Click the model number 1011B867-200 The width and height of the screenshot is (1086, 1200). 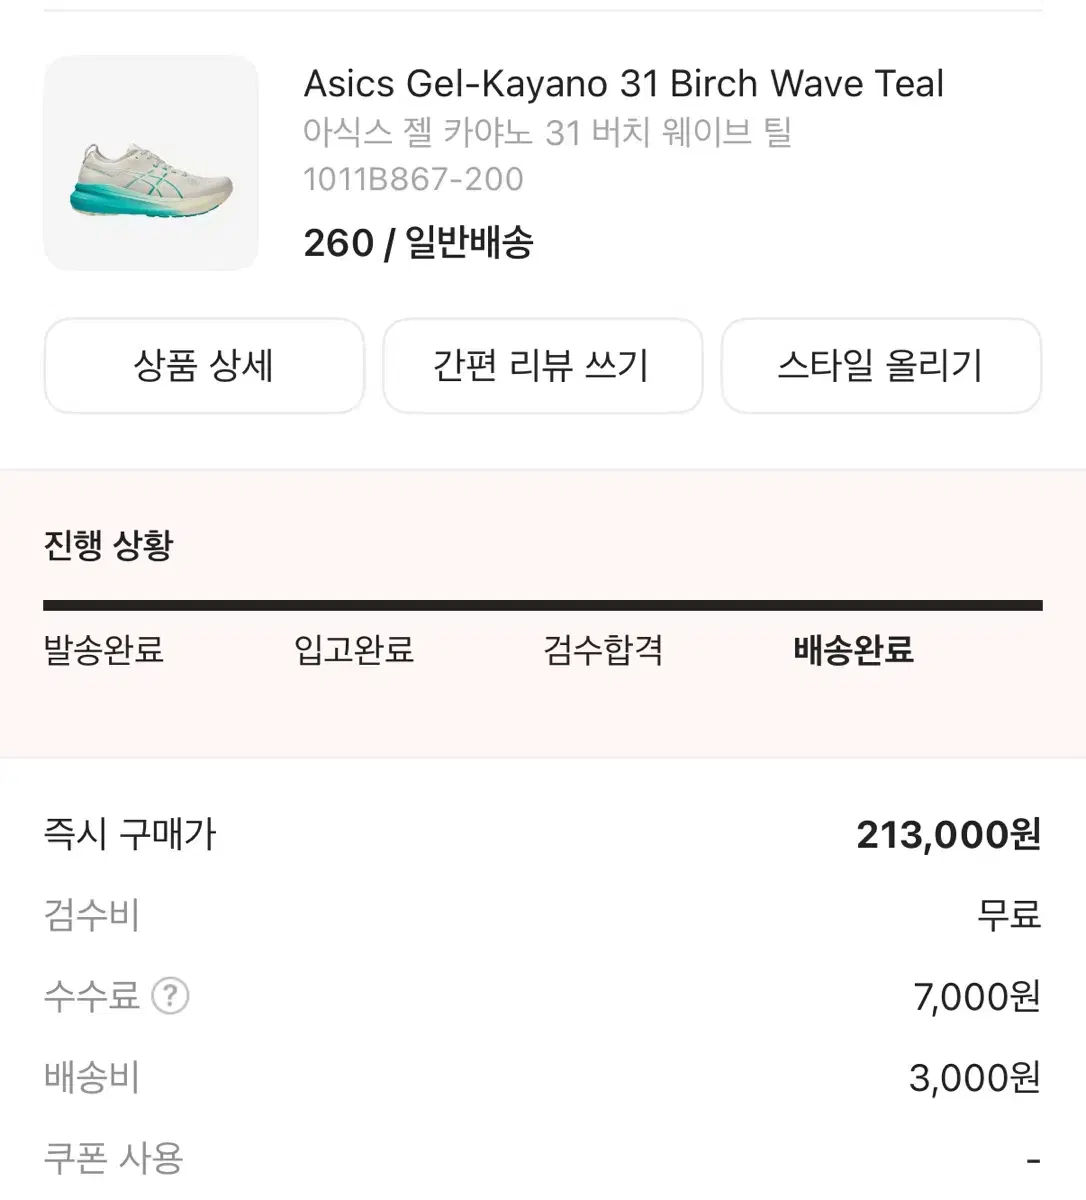click(413, 179)
